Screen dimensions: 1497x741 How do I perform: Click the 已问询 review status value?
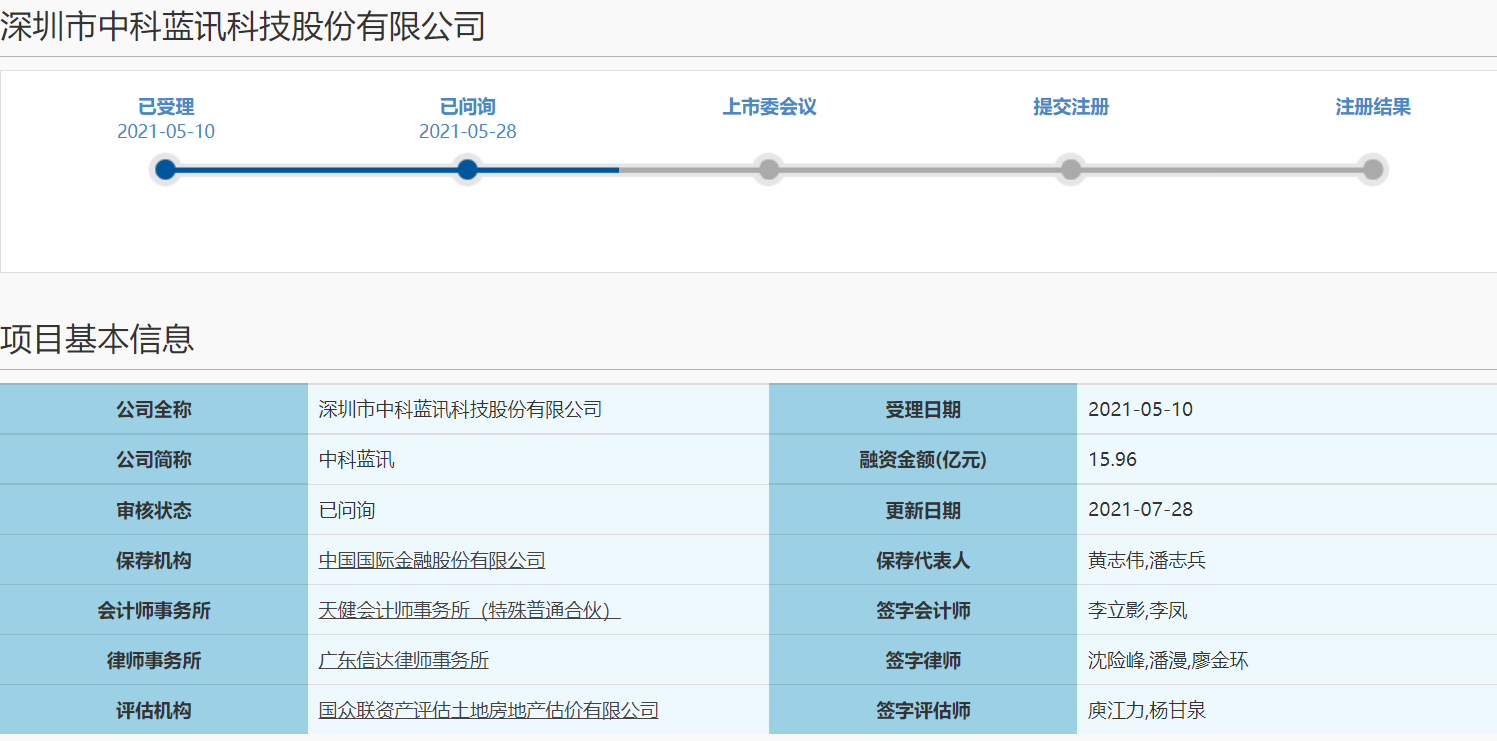point(347,510)
